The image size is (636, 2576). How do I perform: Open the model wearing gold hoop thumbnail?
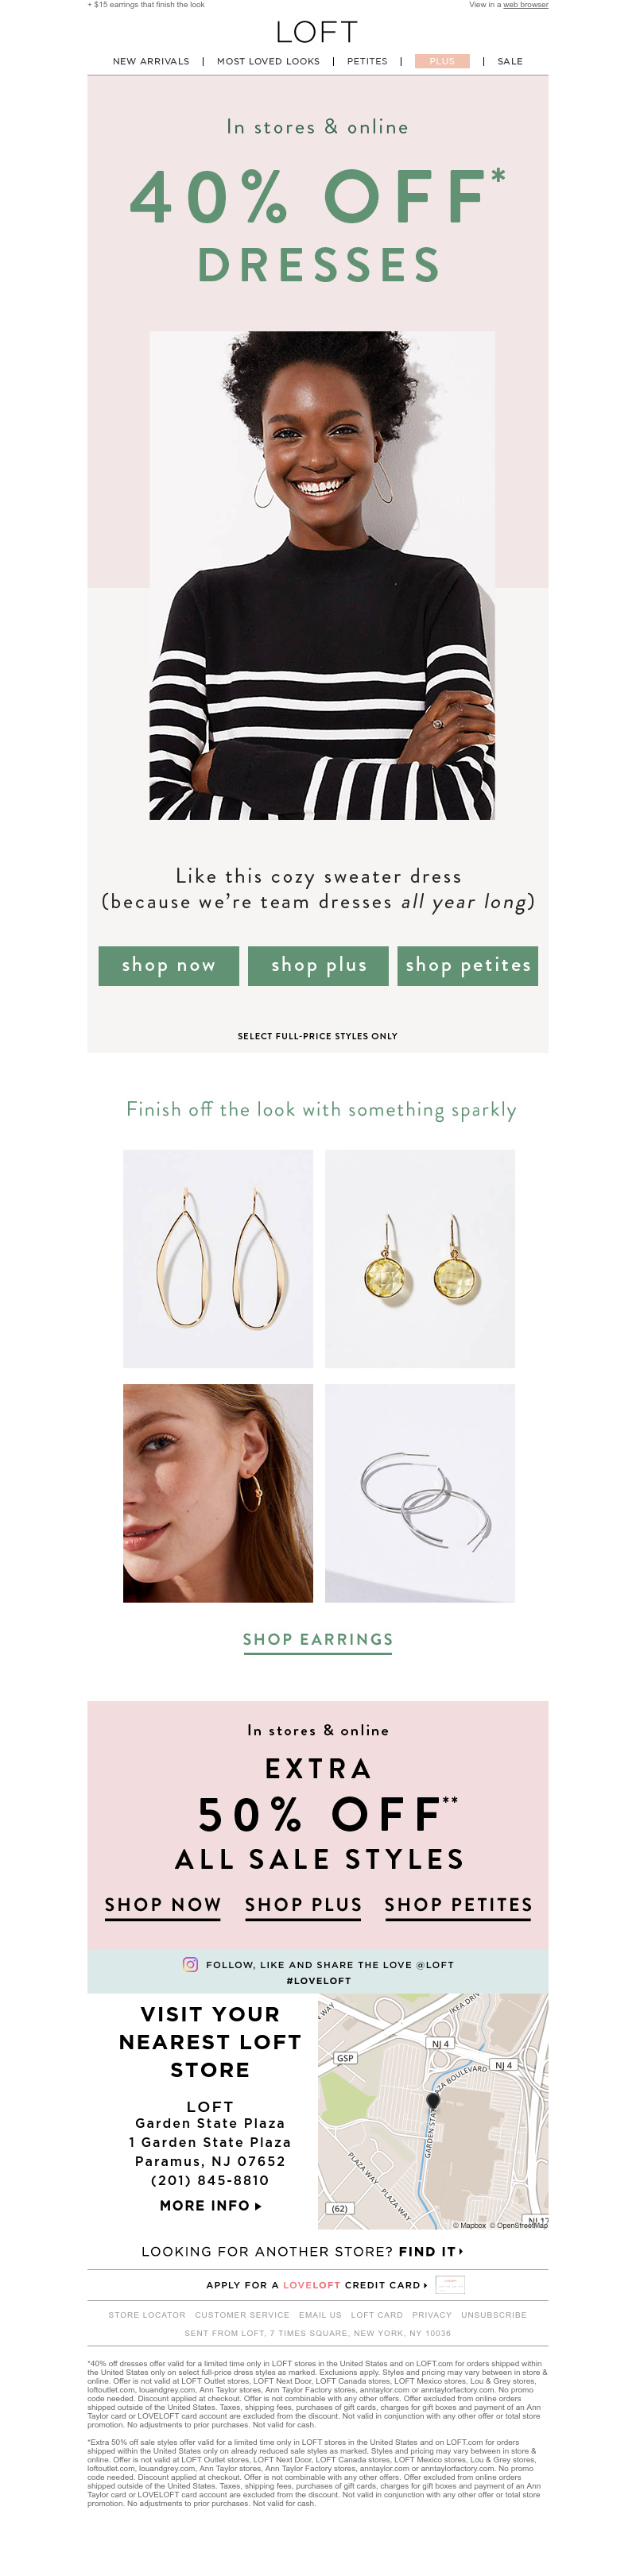pos(218,1492)
